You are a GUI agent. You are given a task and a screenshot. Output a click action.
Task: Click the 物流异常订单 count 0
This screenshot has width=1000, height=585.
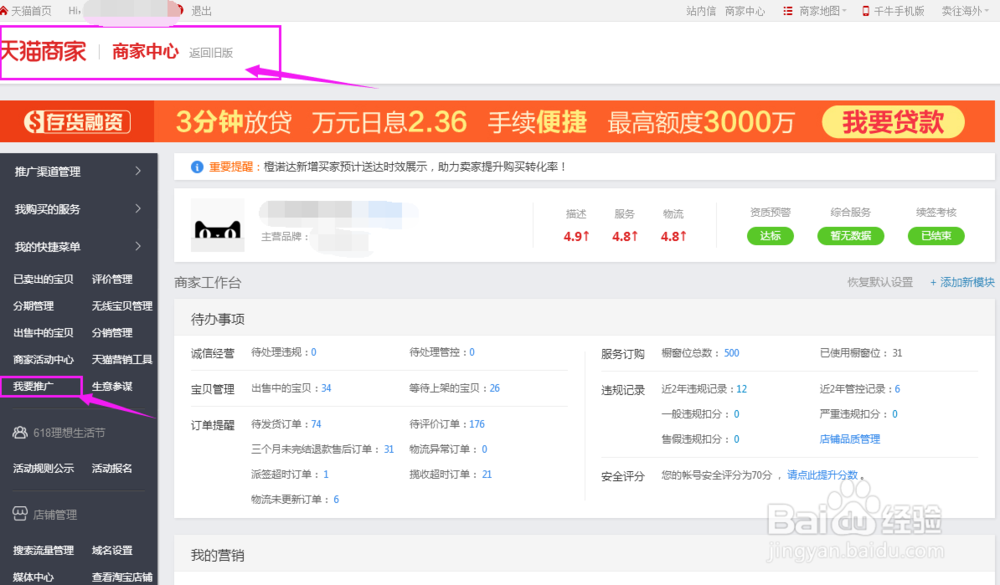[485, 450]
